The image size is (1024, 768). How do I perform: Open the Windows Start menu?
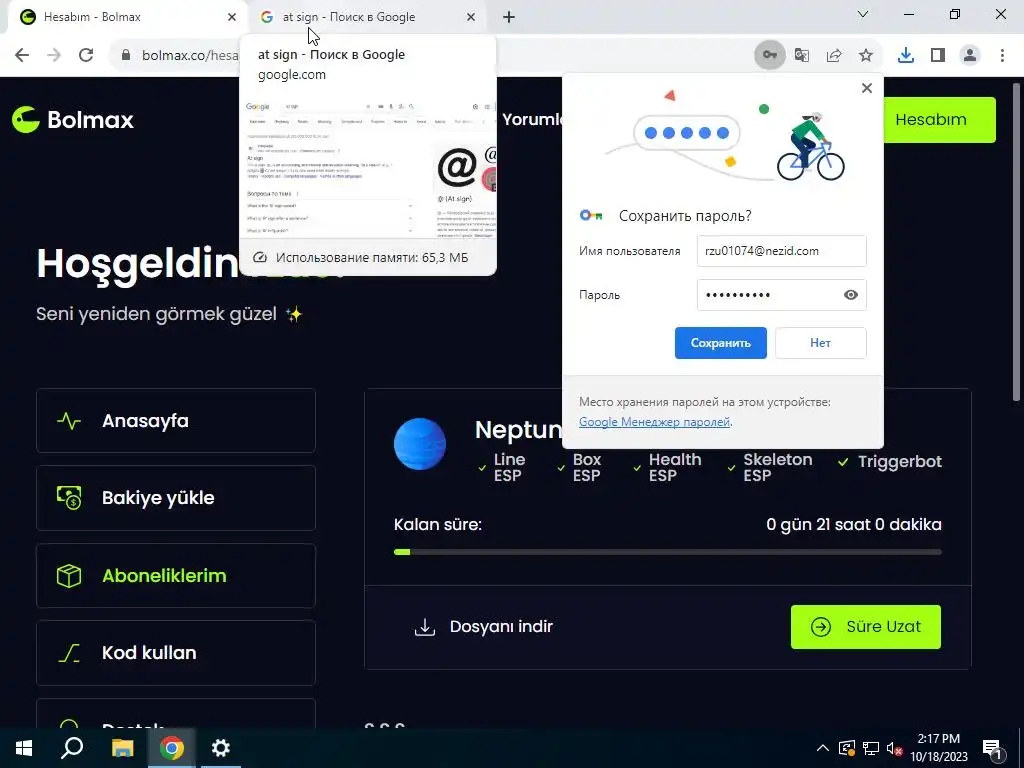click(24, 748)
